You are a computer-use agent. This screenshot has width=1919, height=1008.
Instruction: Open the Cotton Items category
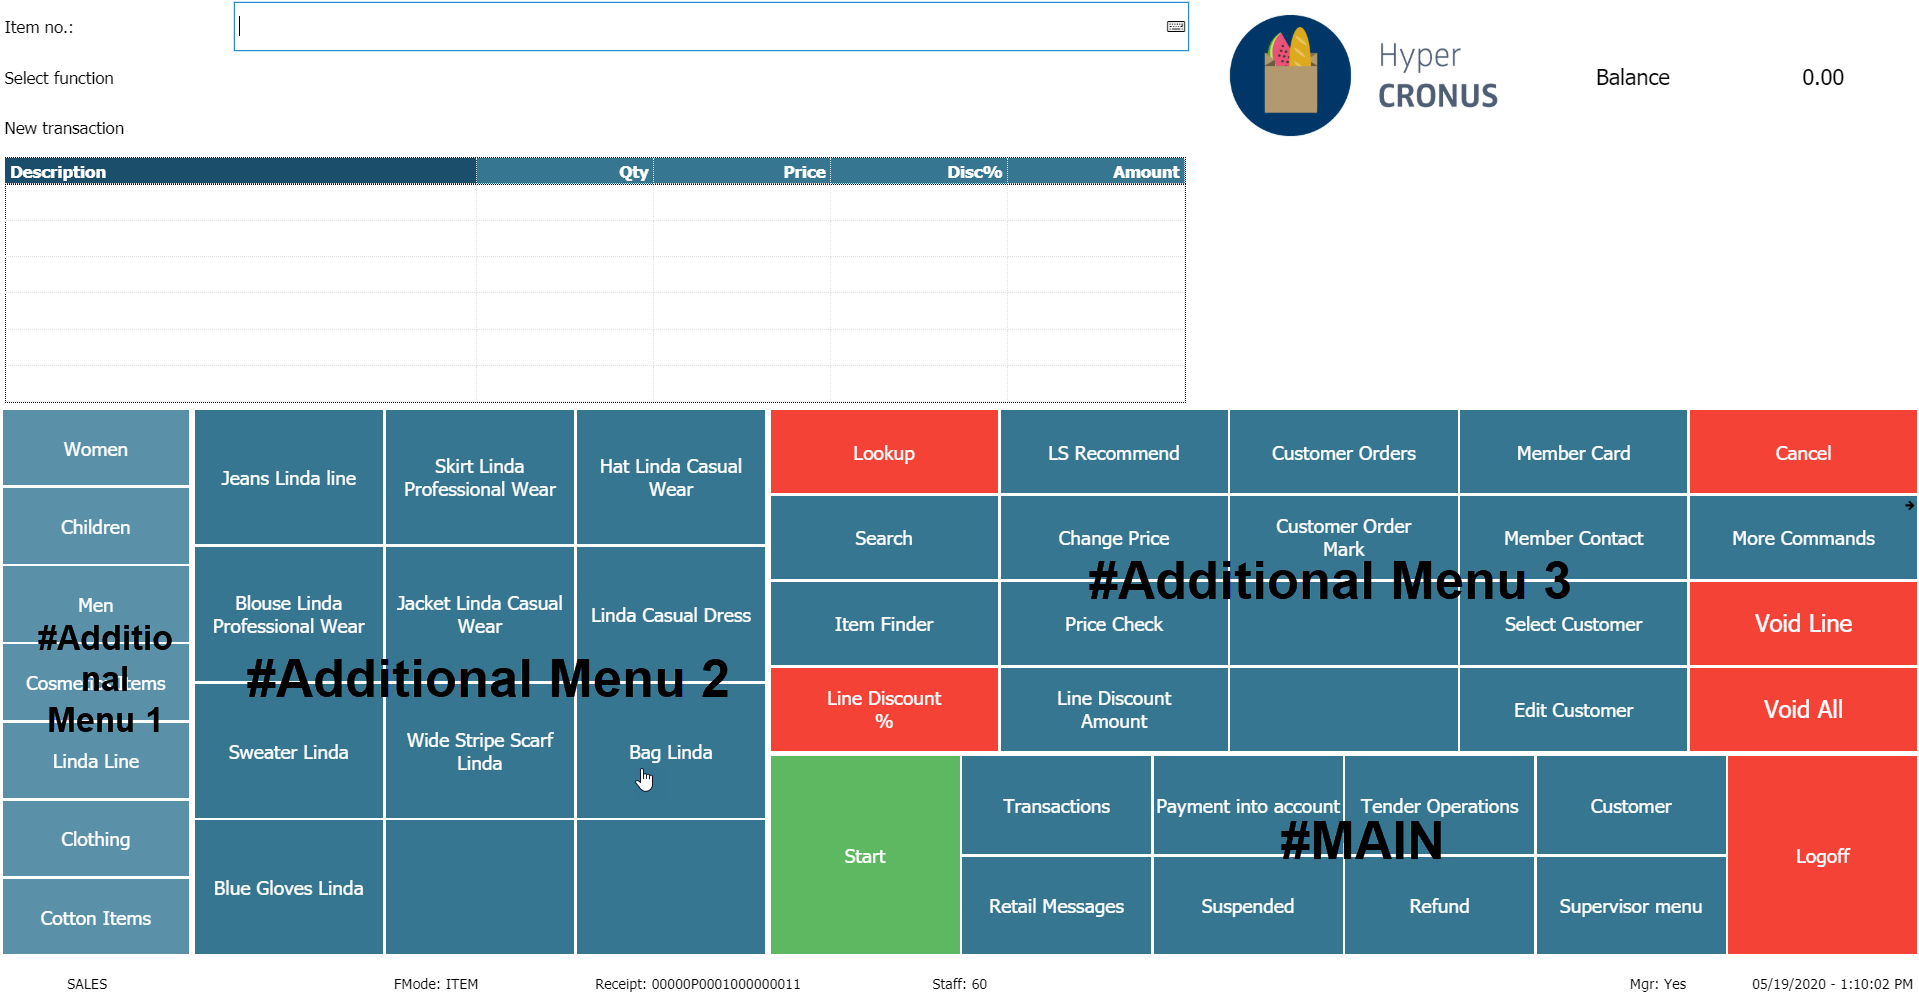96,918
